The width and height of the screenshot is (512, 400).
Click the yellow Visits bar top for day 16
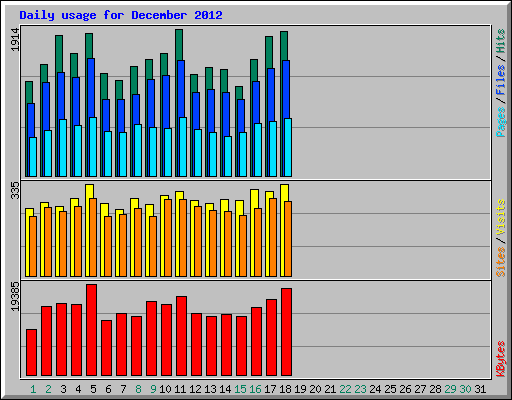pos(254,199)
